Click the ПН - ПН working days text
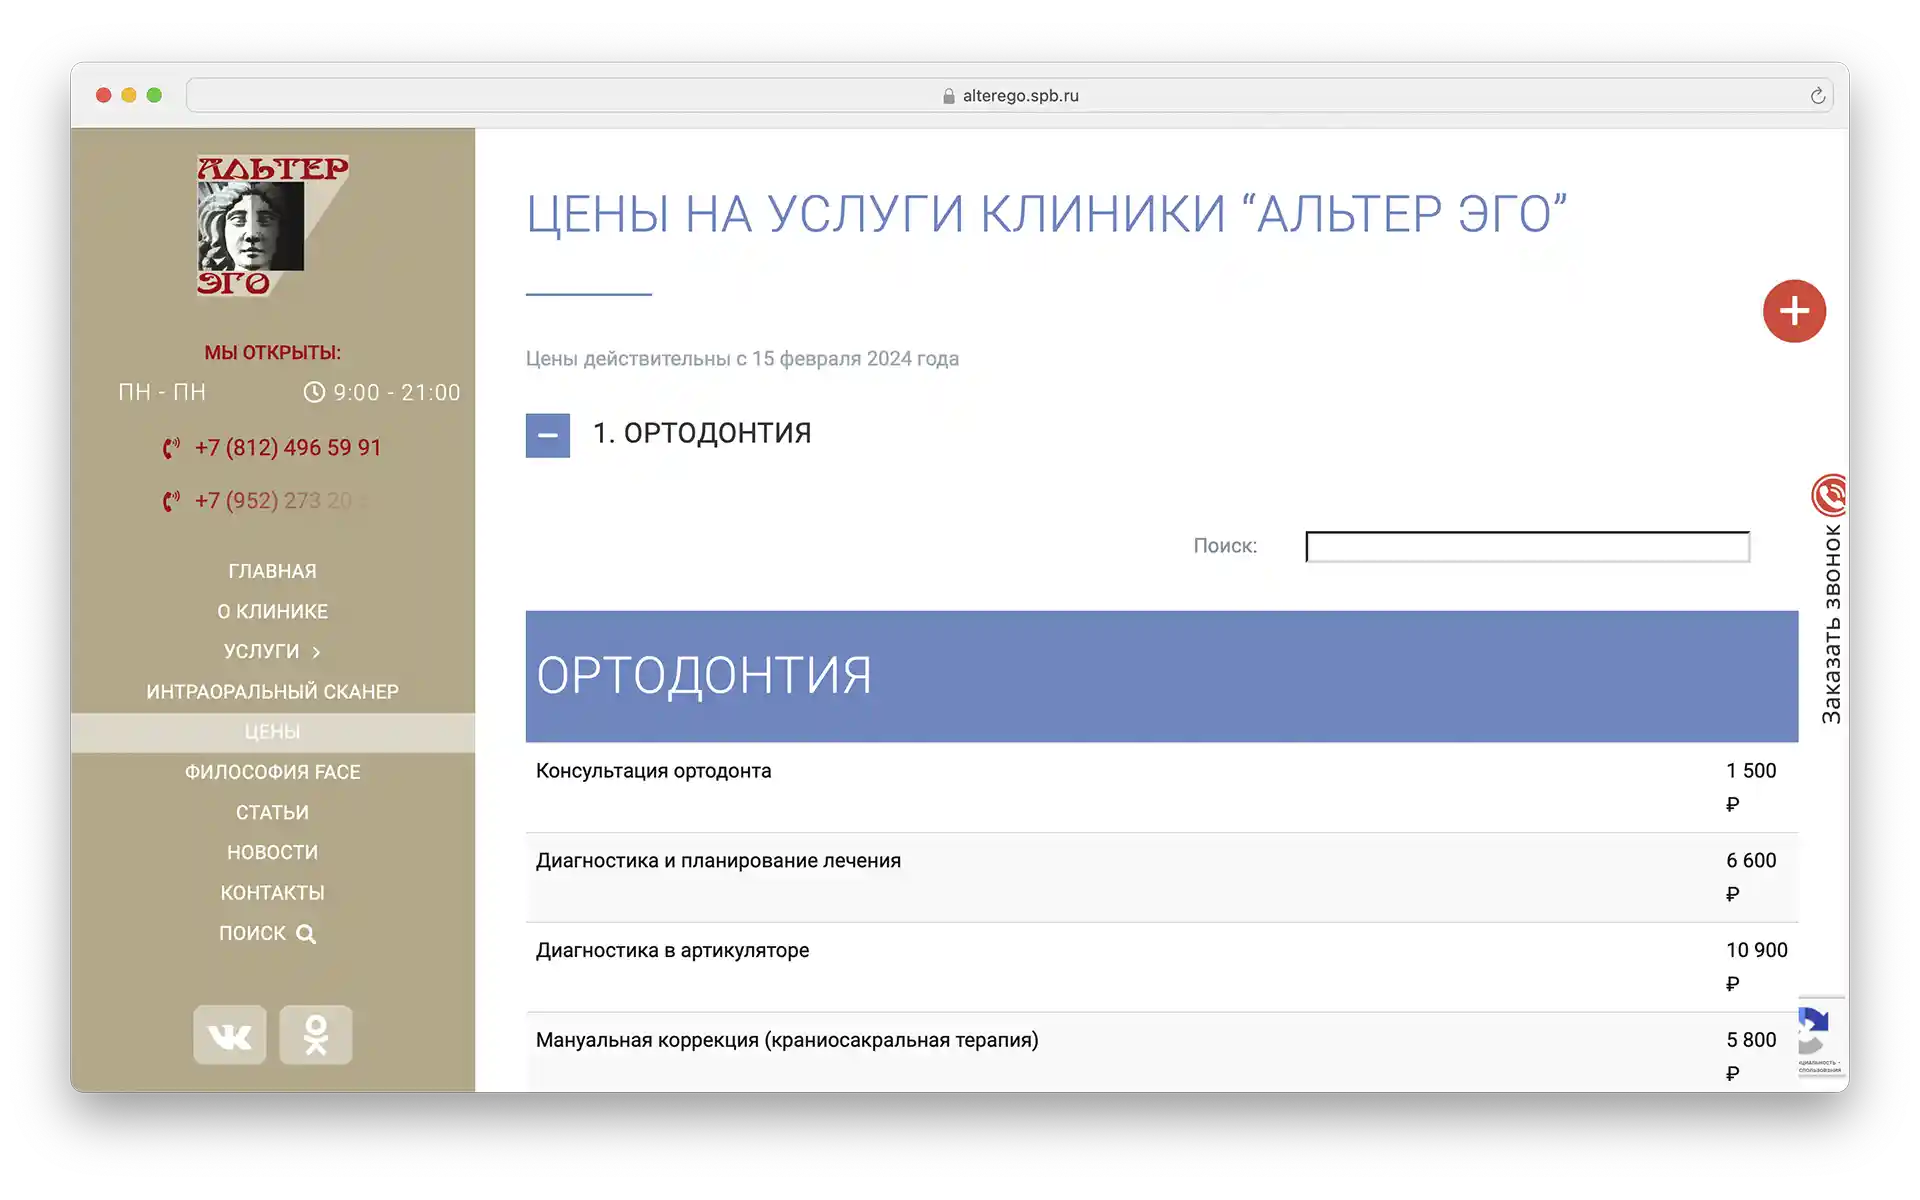This screenshot has height=1200, width=1920. point(162,392)
